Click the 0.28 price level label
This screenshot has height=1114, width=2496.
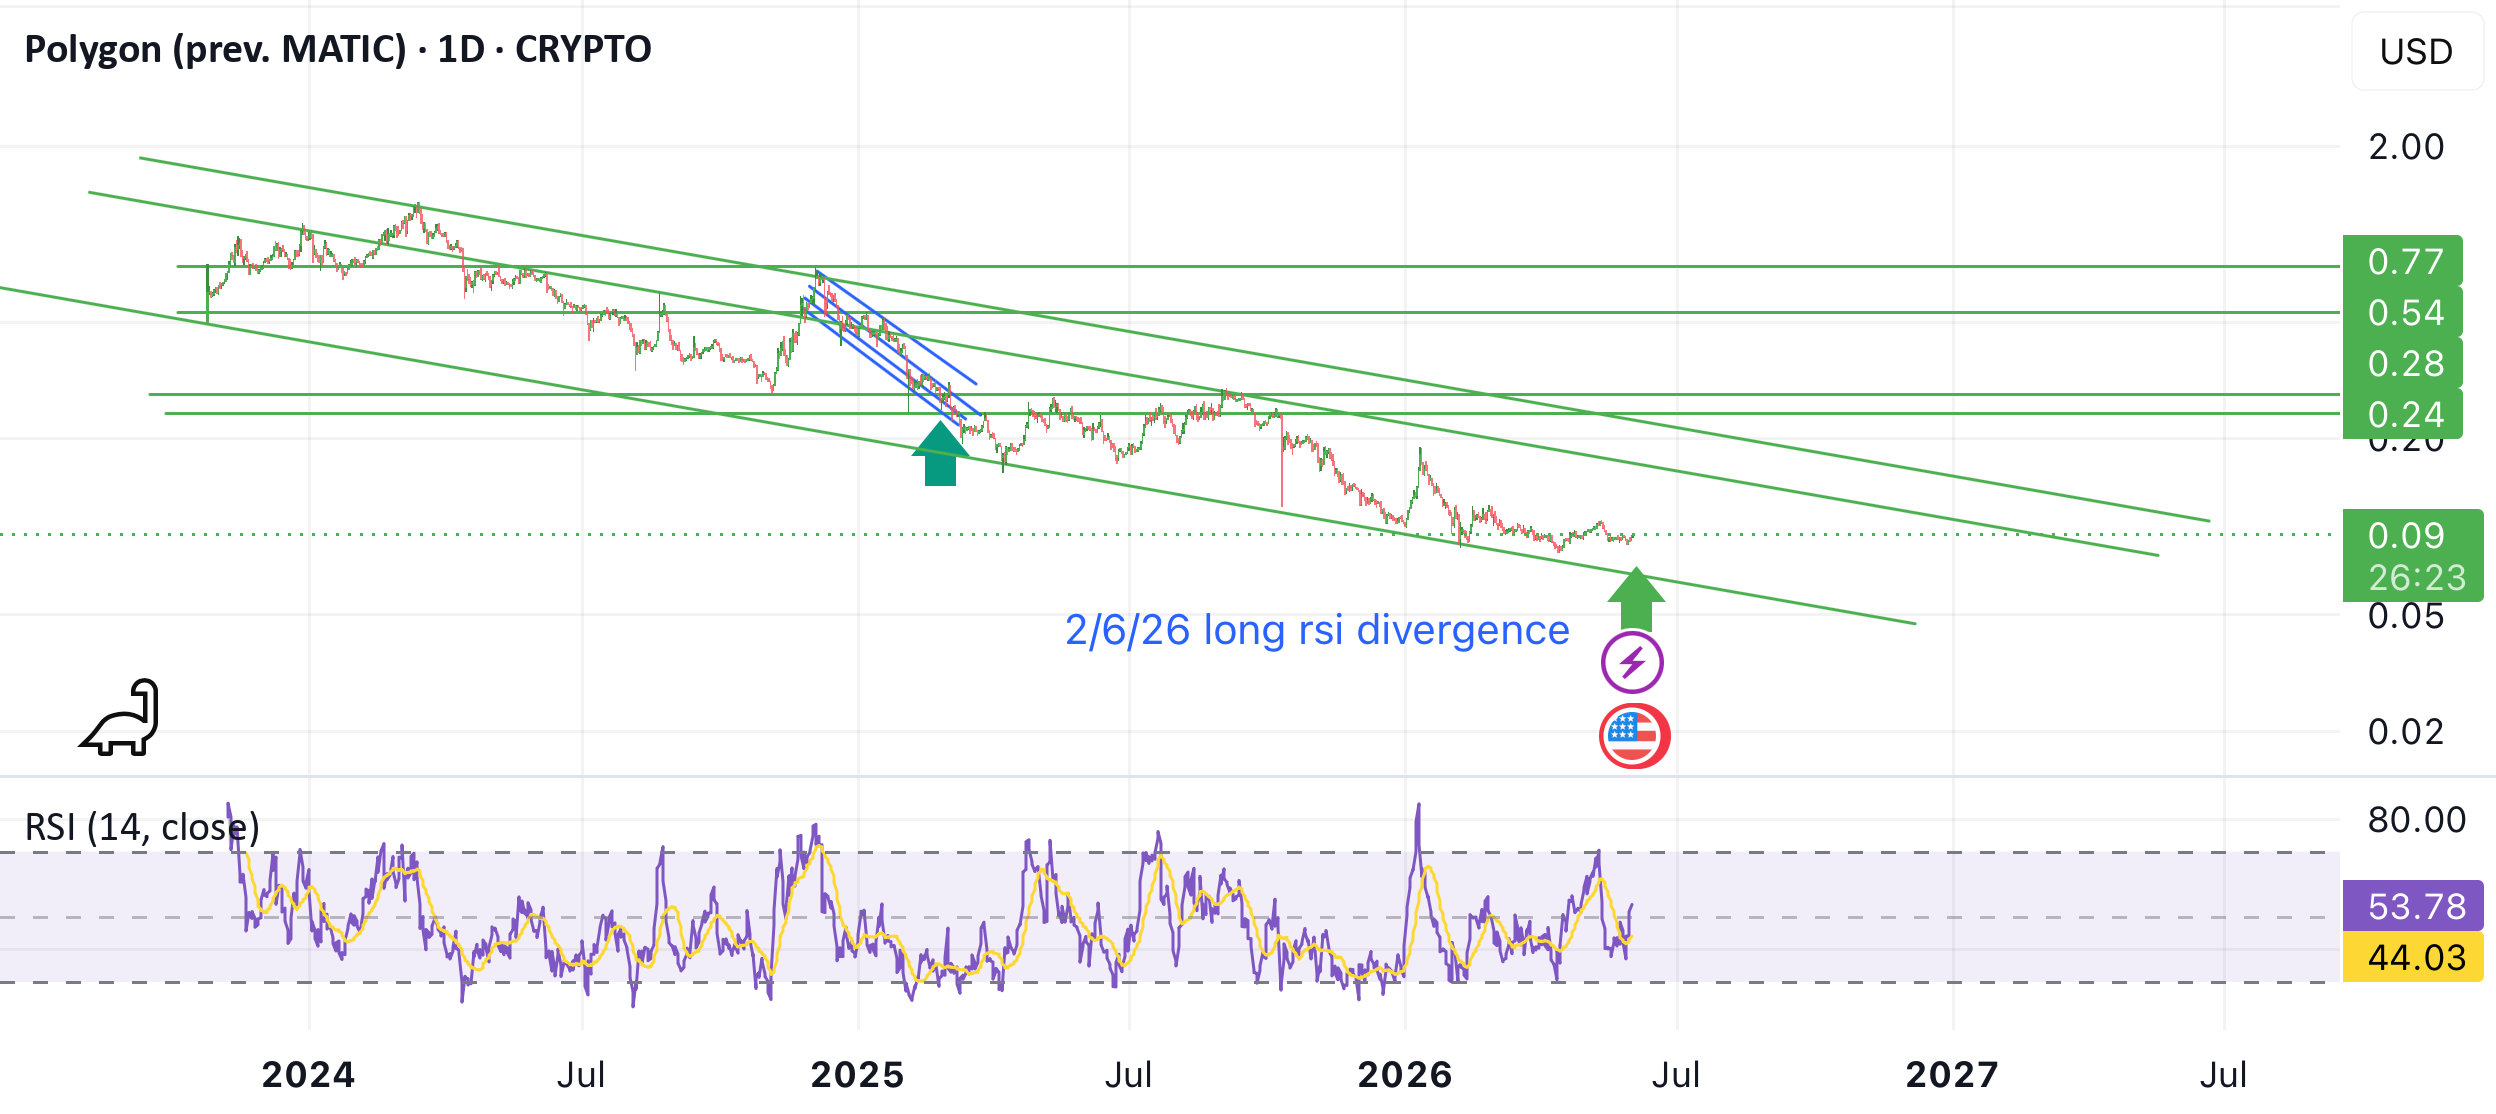(x=2403, y=363)
